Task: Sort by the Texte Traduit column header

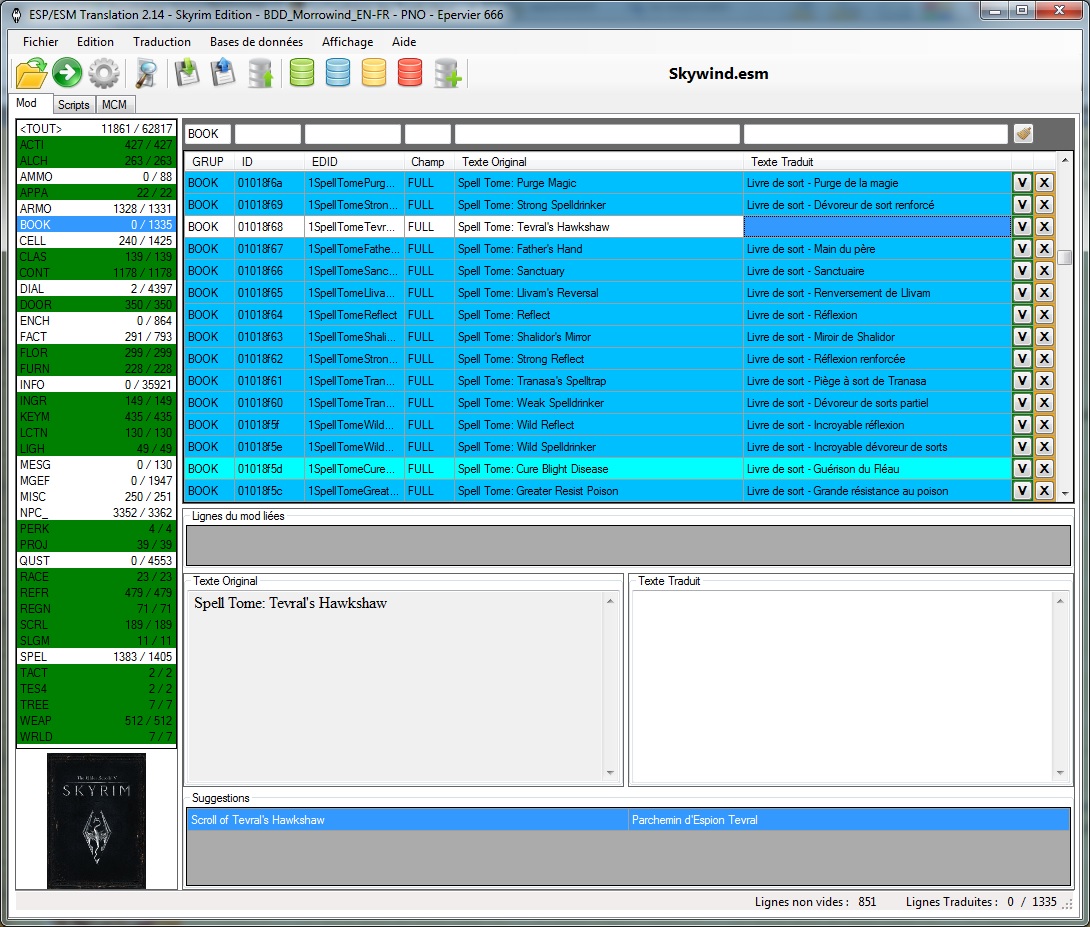Action: 877,162
